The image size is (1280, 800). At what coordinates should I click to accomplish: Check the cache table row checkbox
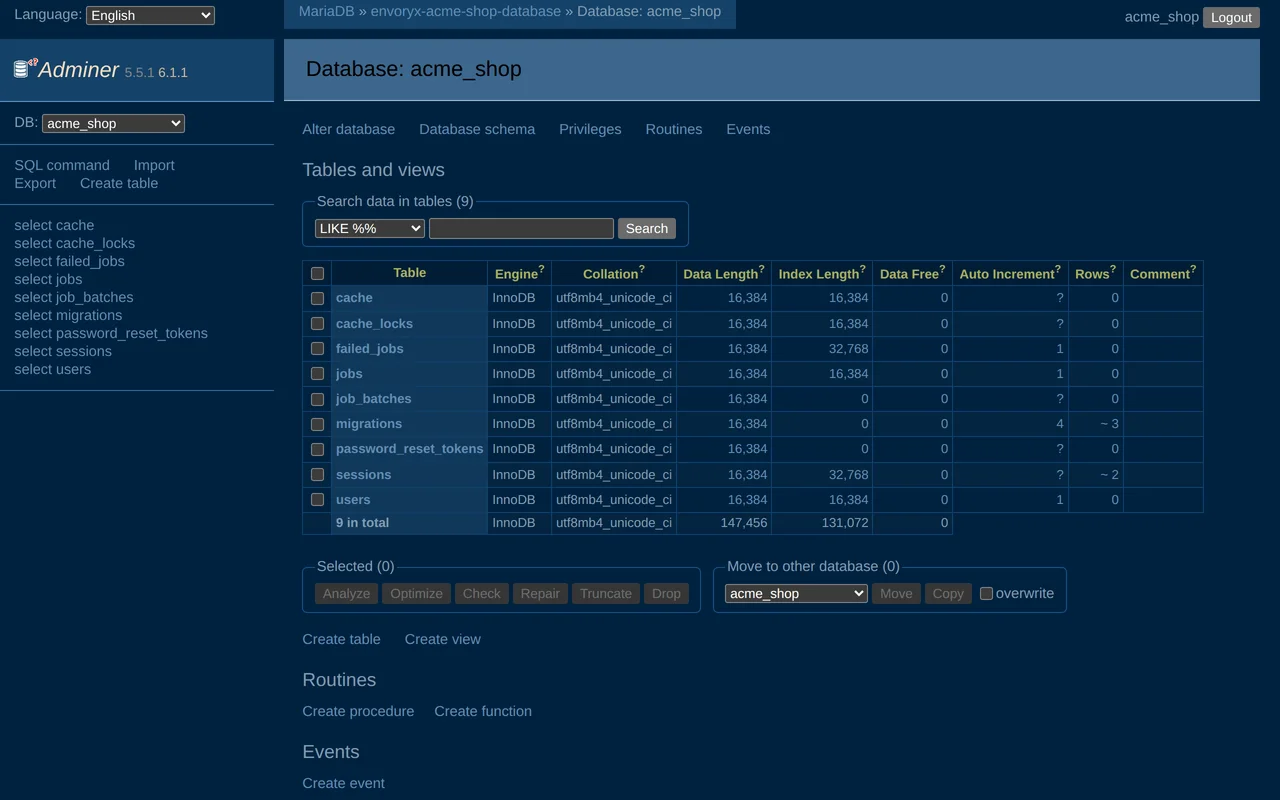pyautogui.click(x=317, y=298)
